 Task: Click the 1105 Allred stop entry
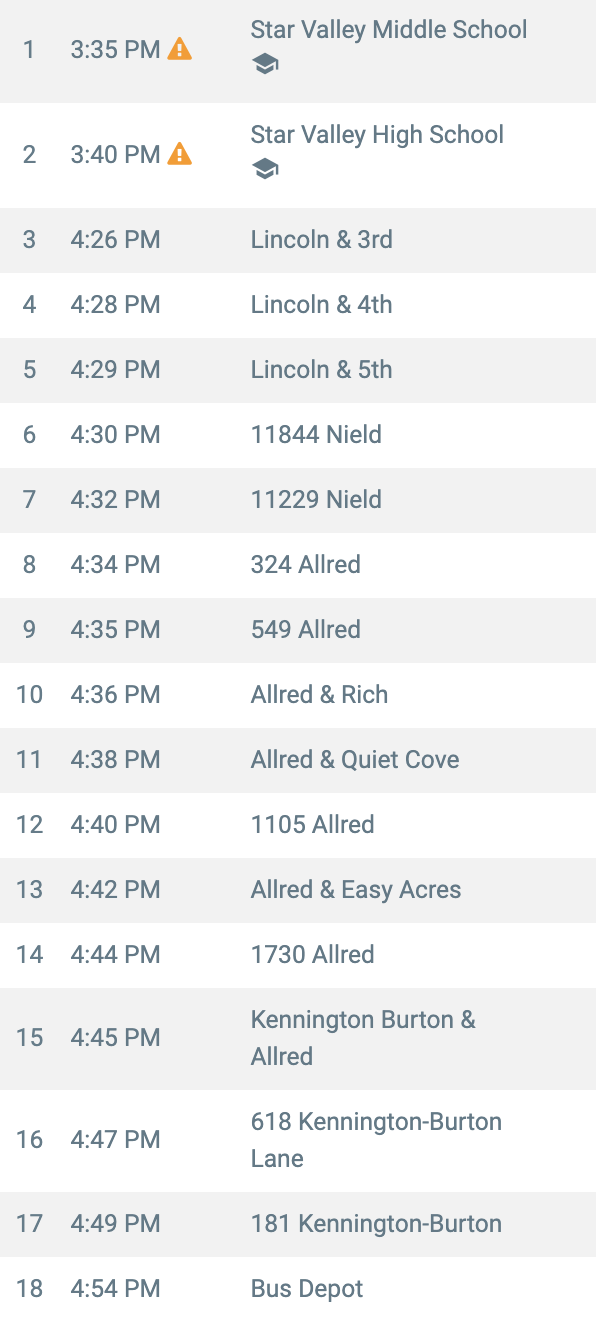point(298,825)
